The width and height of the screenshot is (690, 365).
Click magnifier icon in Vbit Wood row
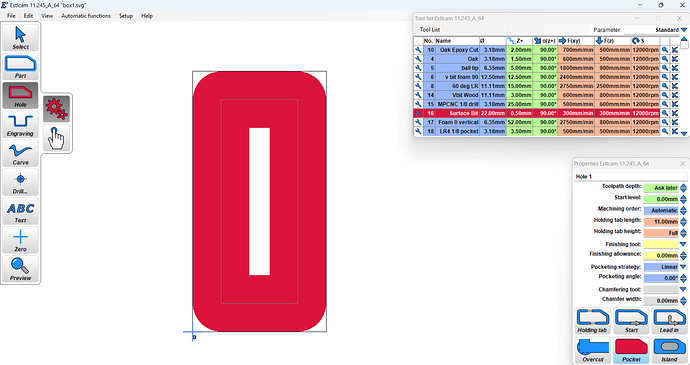[665, 95]
